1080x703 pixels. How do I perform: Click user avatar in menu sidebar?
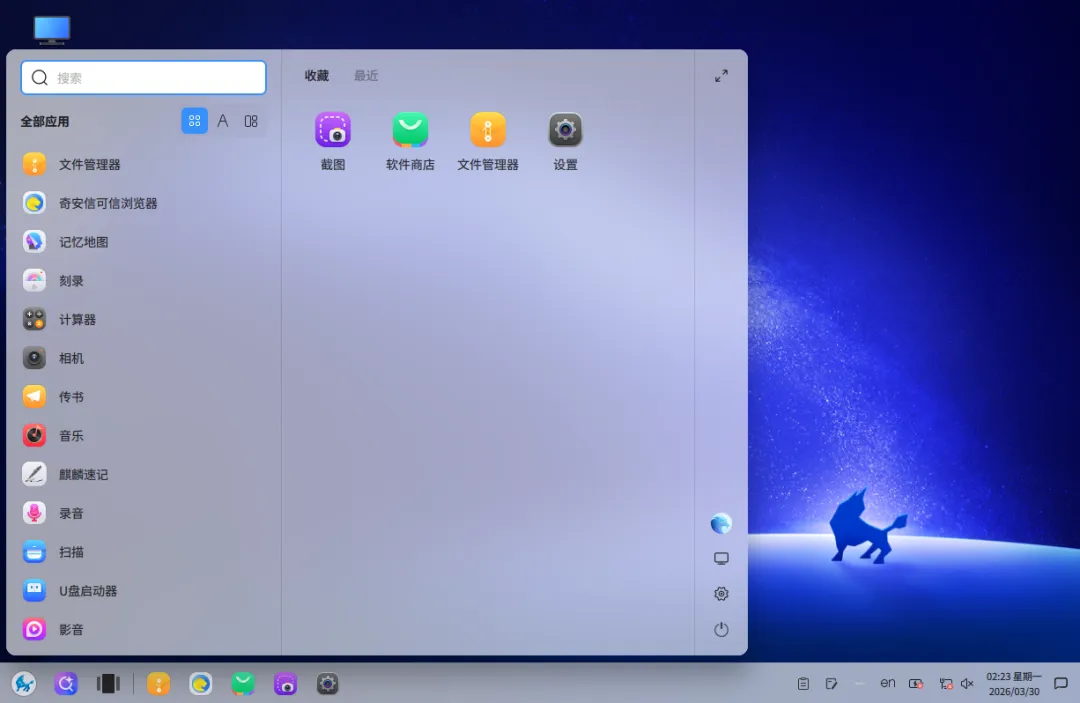click(721, 524)
